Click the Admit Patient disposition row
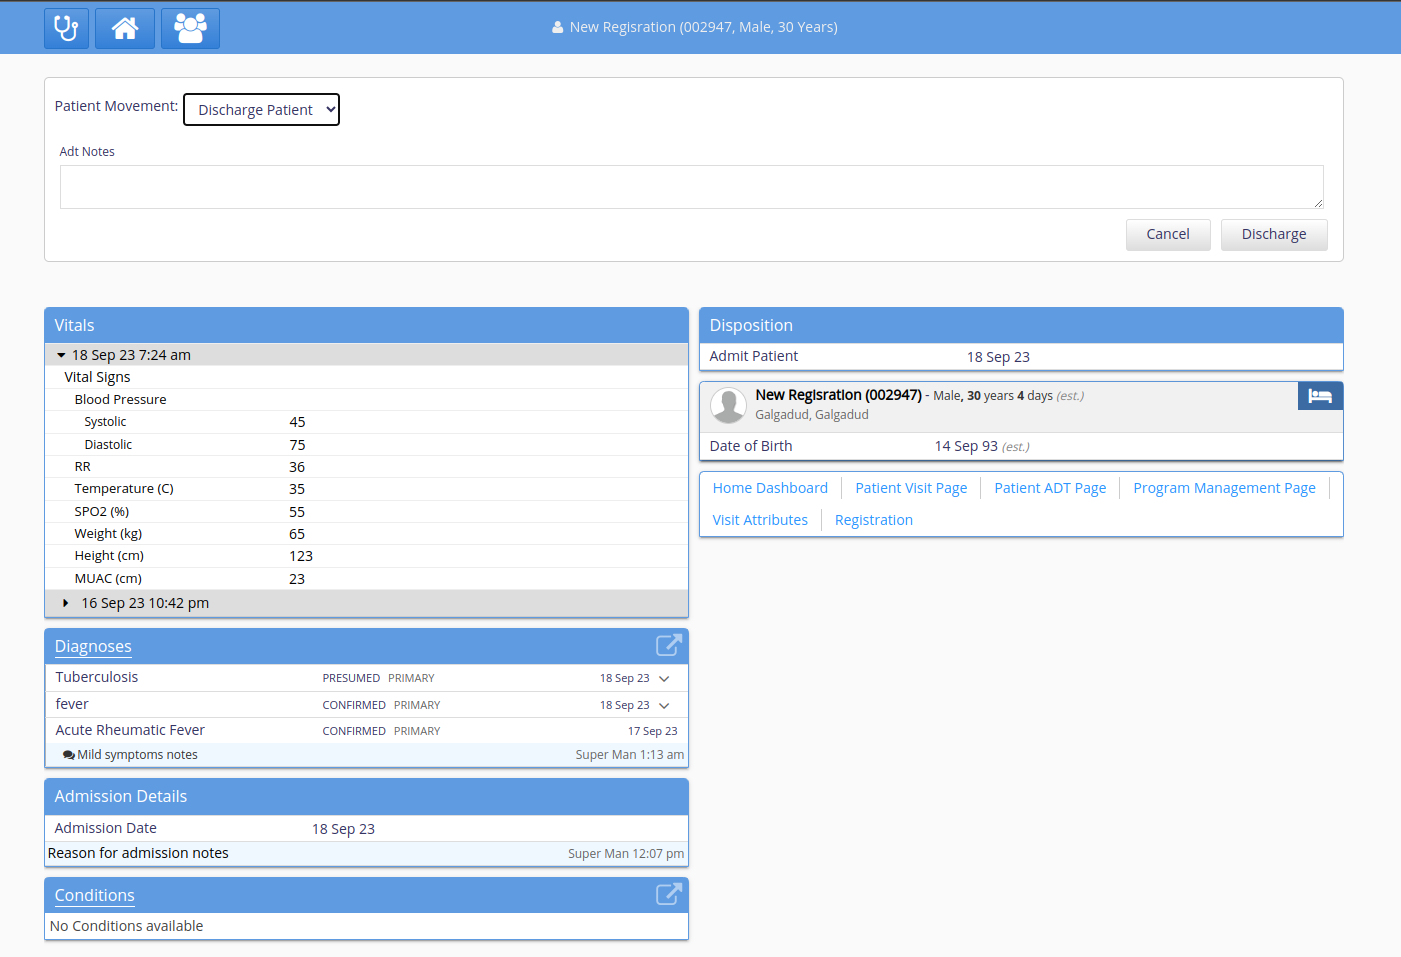1401x957 pixels. 1021,357
